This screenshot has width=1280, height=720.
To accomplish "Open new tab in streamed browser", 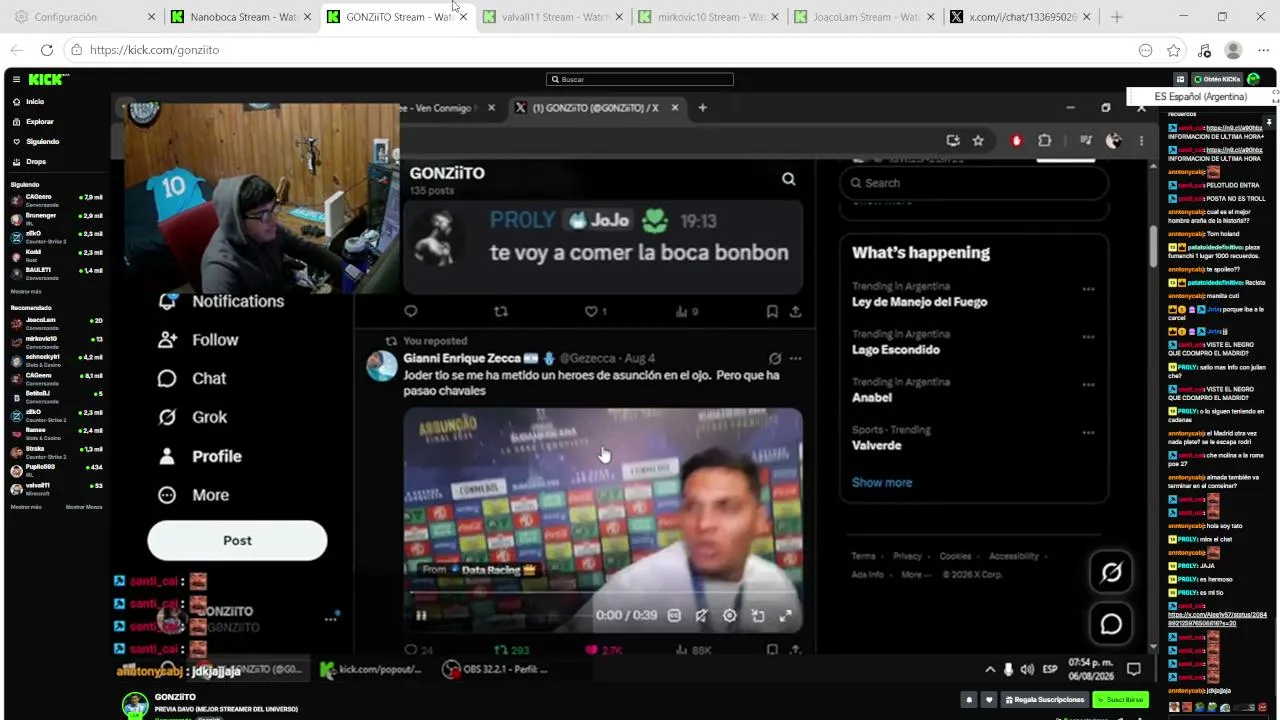I will click(702, 108).
